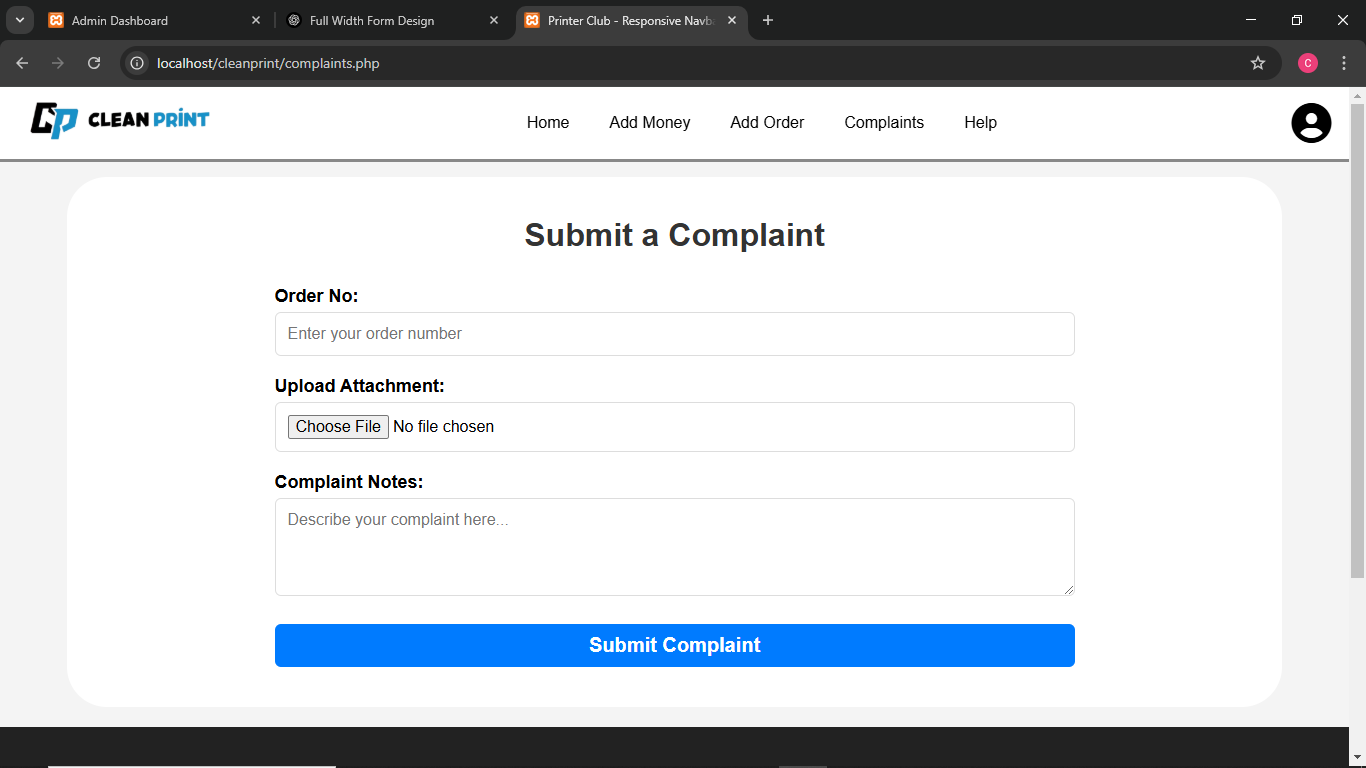Click the Chrome profile avatar icon
The height and width of the screenshot is (768, 1366).
click(x=1307, y=63)
